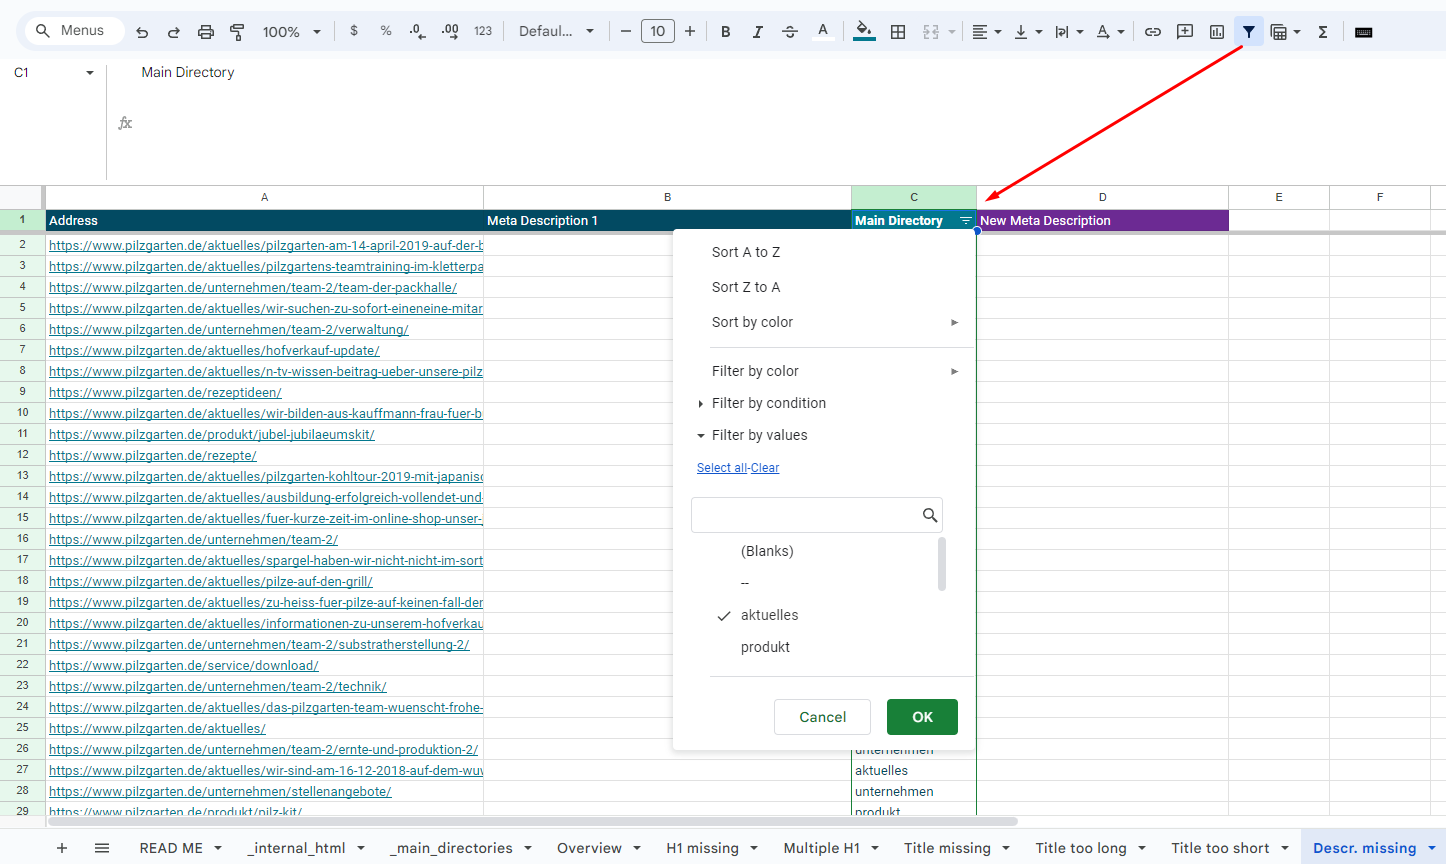
Task: Click the Insert chart icon
Action: tap(1216, 31)
